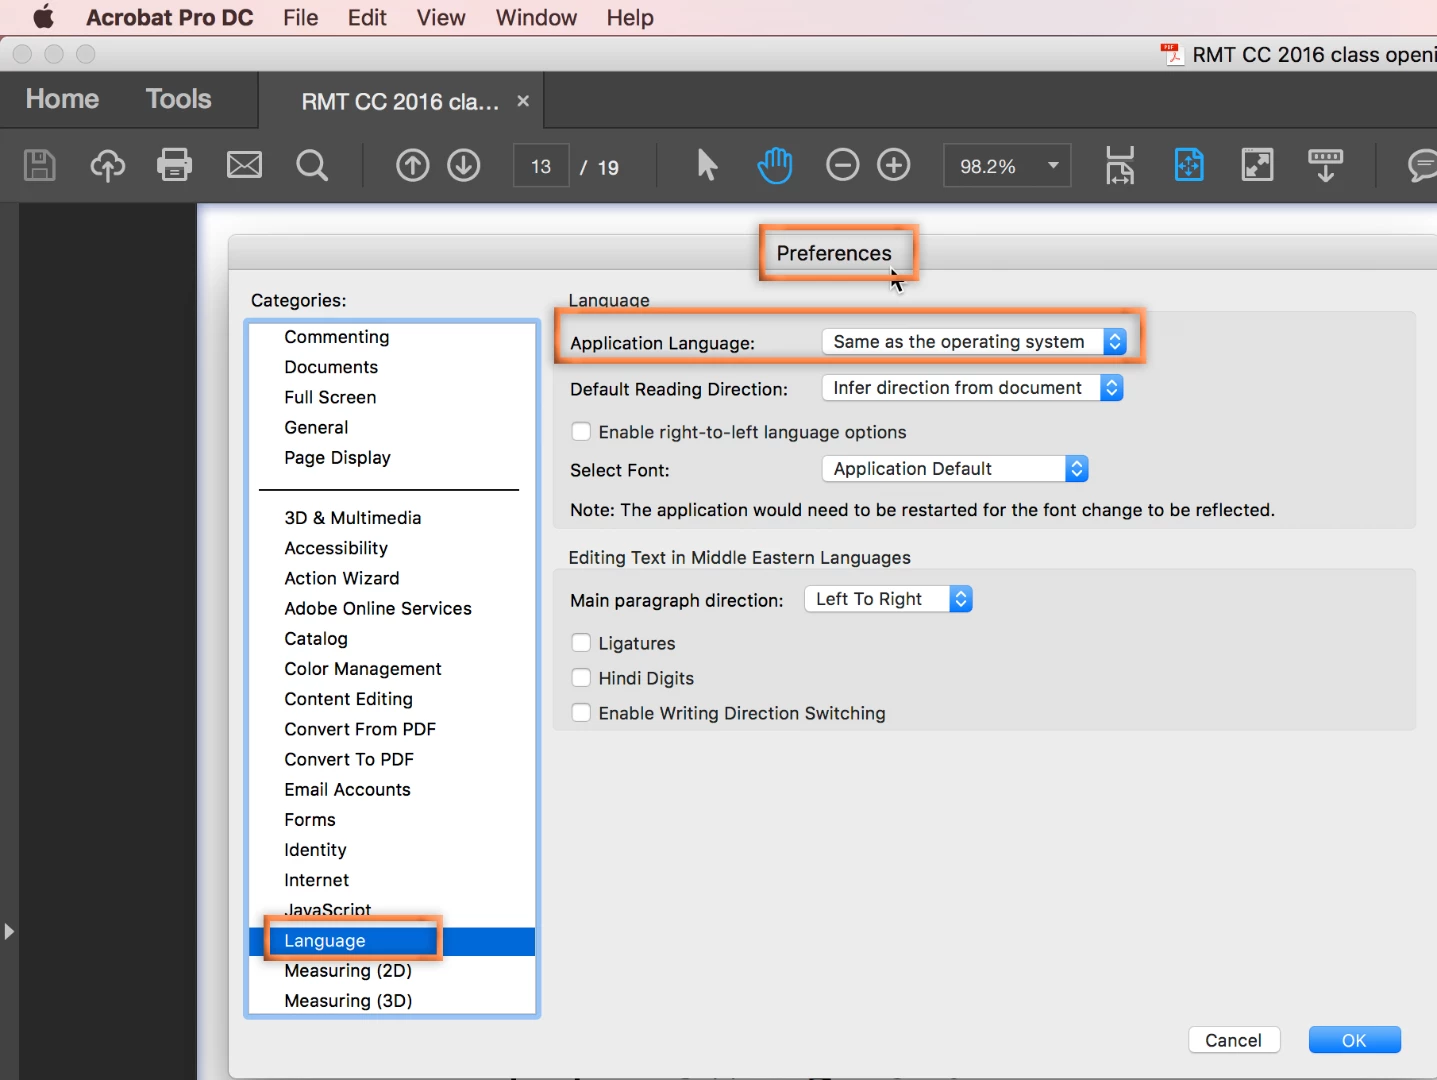Select the Documents category
The width and height of the screenshot is (1437, 1080).
tap(331, 367)
